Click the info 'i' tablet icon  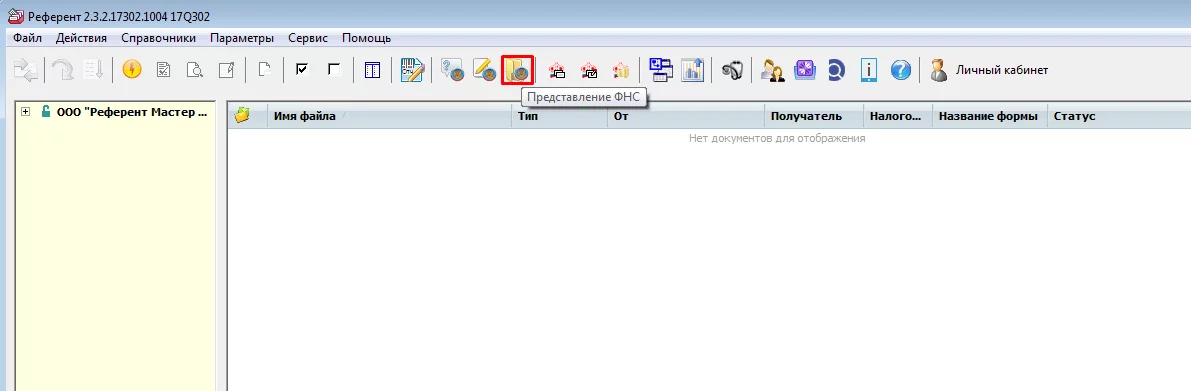pos(869,70)
